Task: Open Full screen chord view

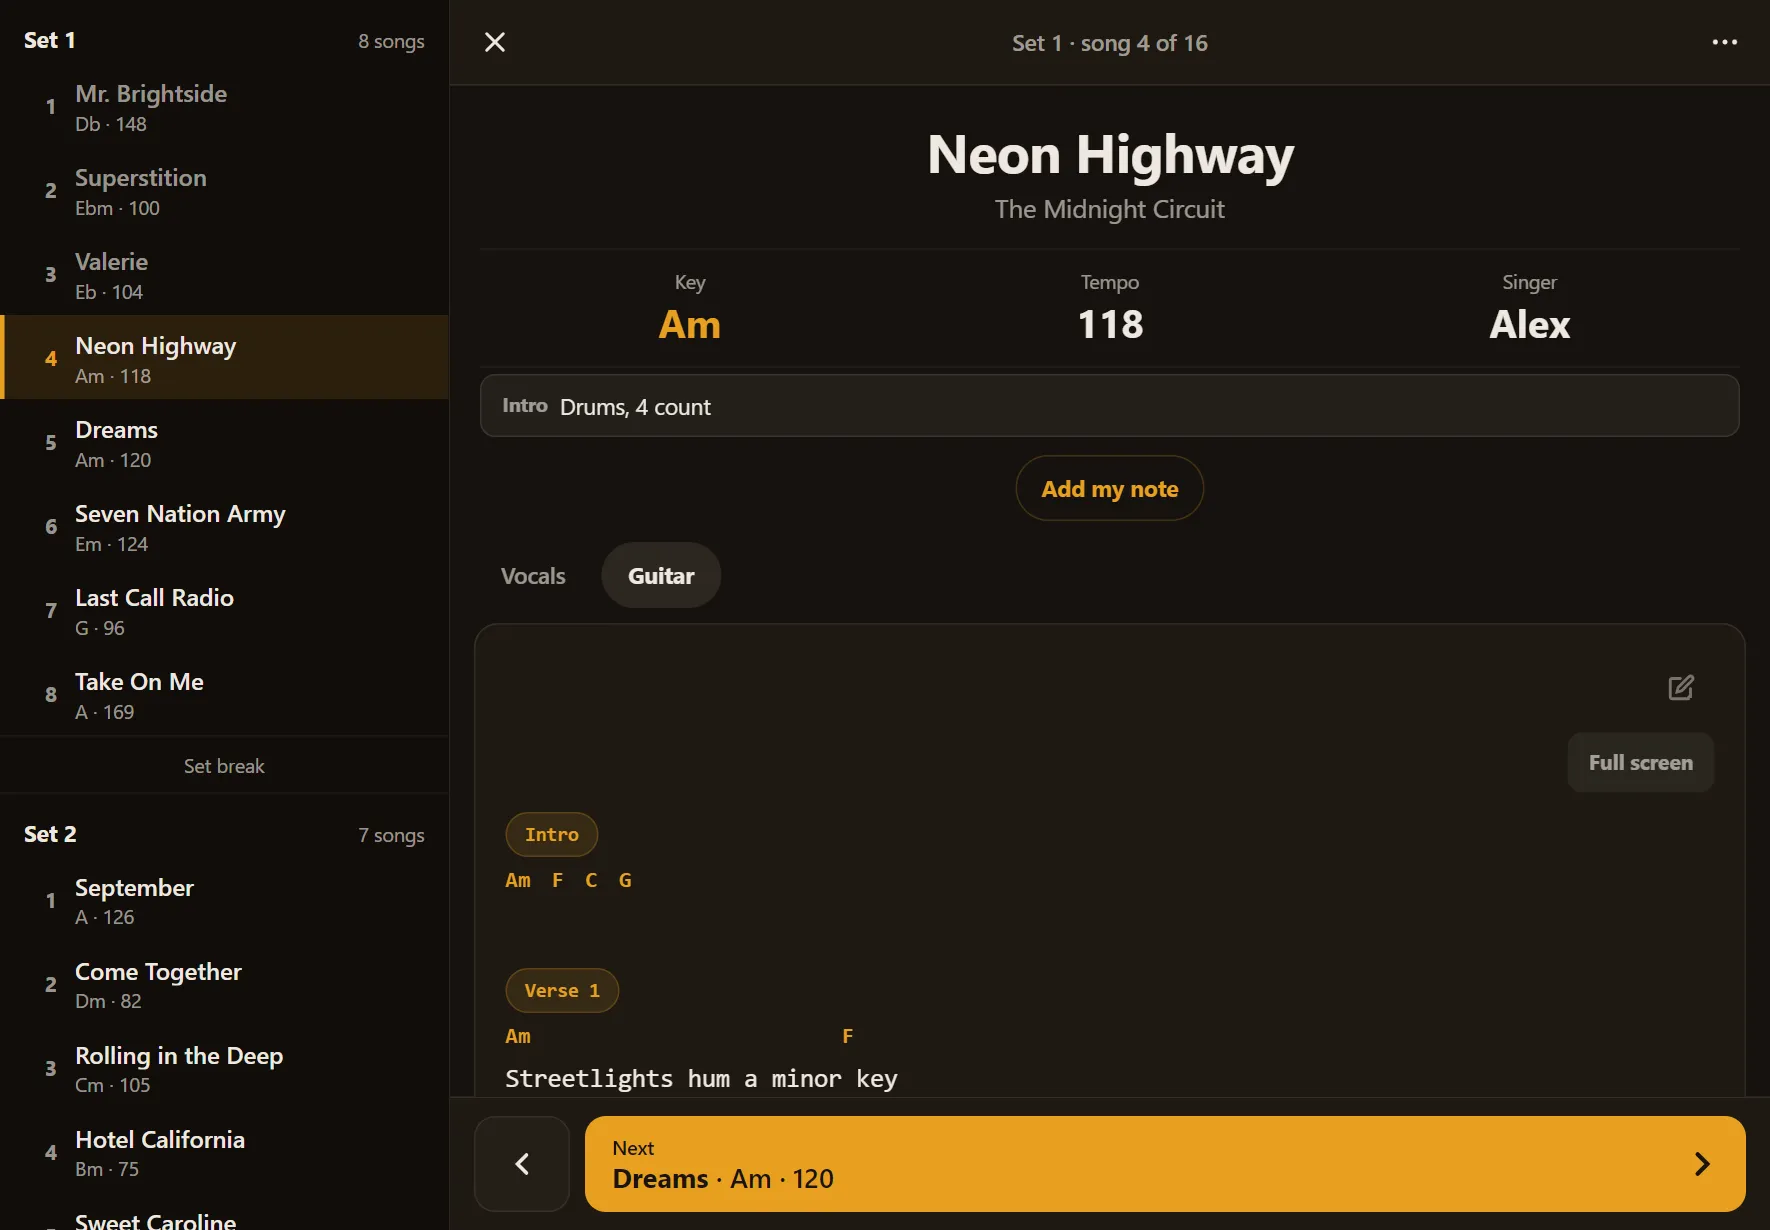Action: [1641, 762]
